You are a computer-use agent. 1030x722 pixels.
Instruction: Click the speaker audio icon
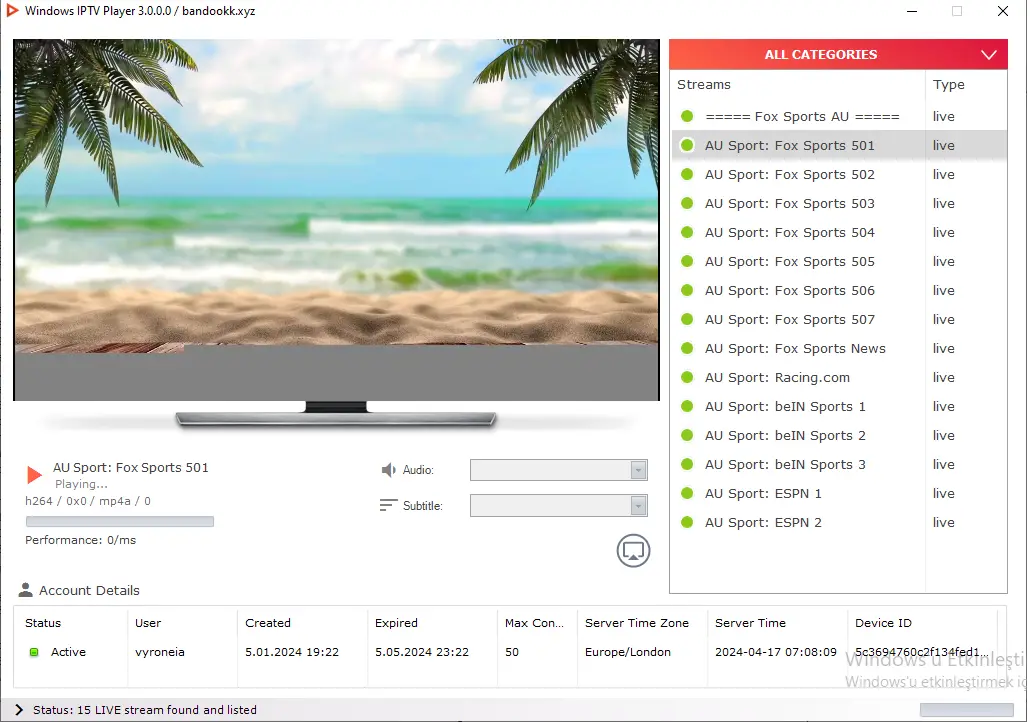pos(388,470)
